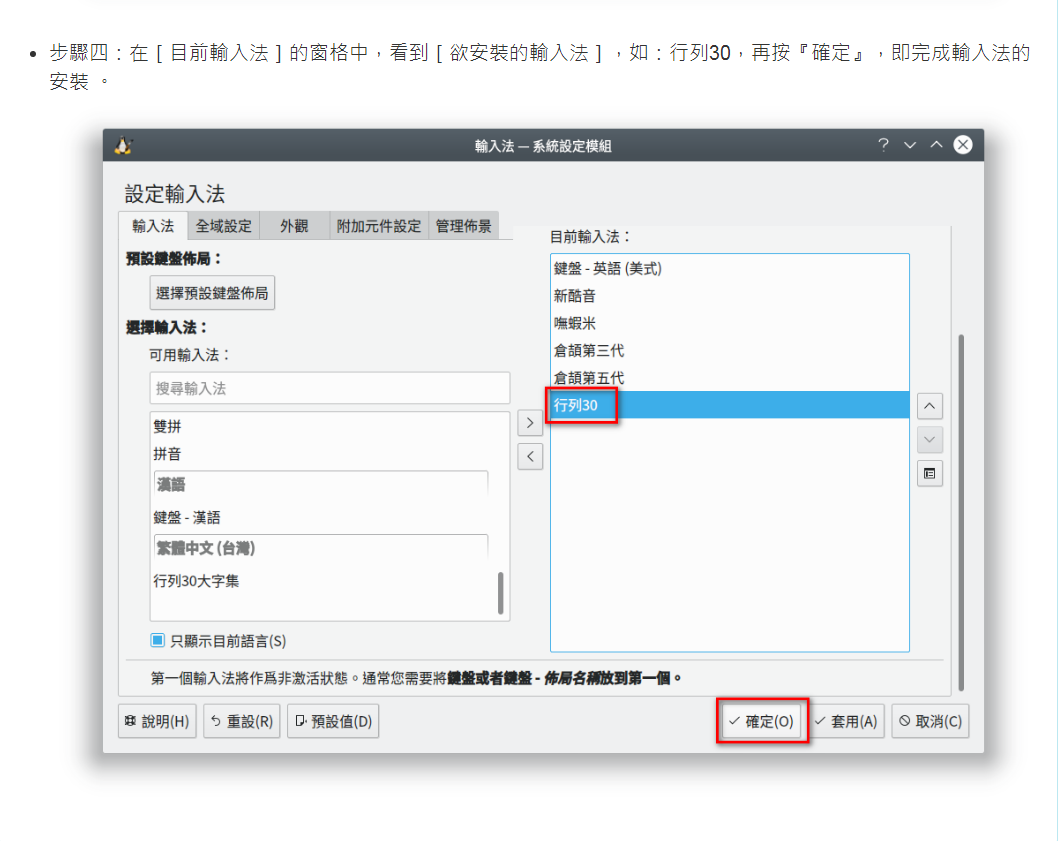
Task: Remove input method with left arrow
Action: pos(530,457)
